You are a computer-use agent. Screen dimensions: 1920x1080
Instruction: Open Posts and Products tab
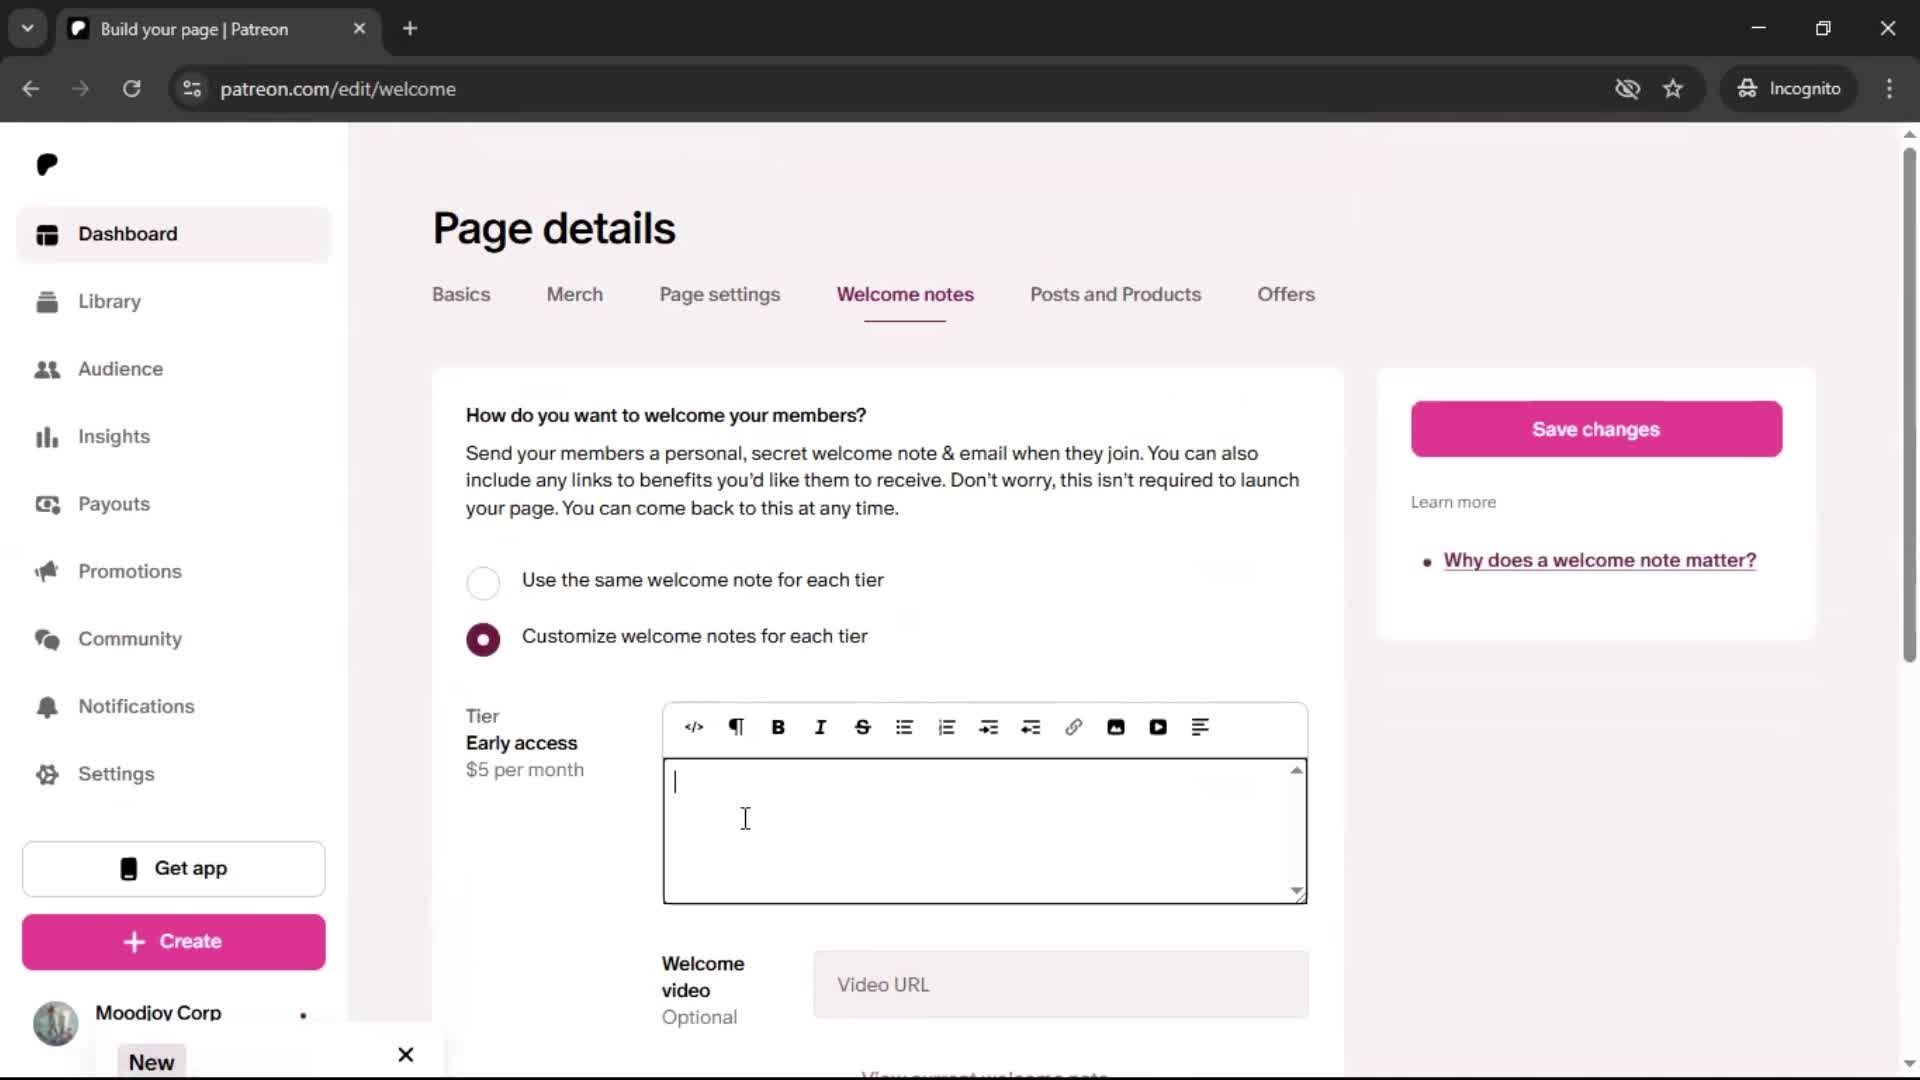coord(1116,295)
